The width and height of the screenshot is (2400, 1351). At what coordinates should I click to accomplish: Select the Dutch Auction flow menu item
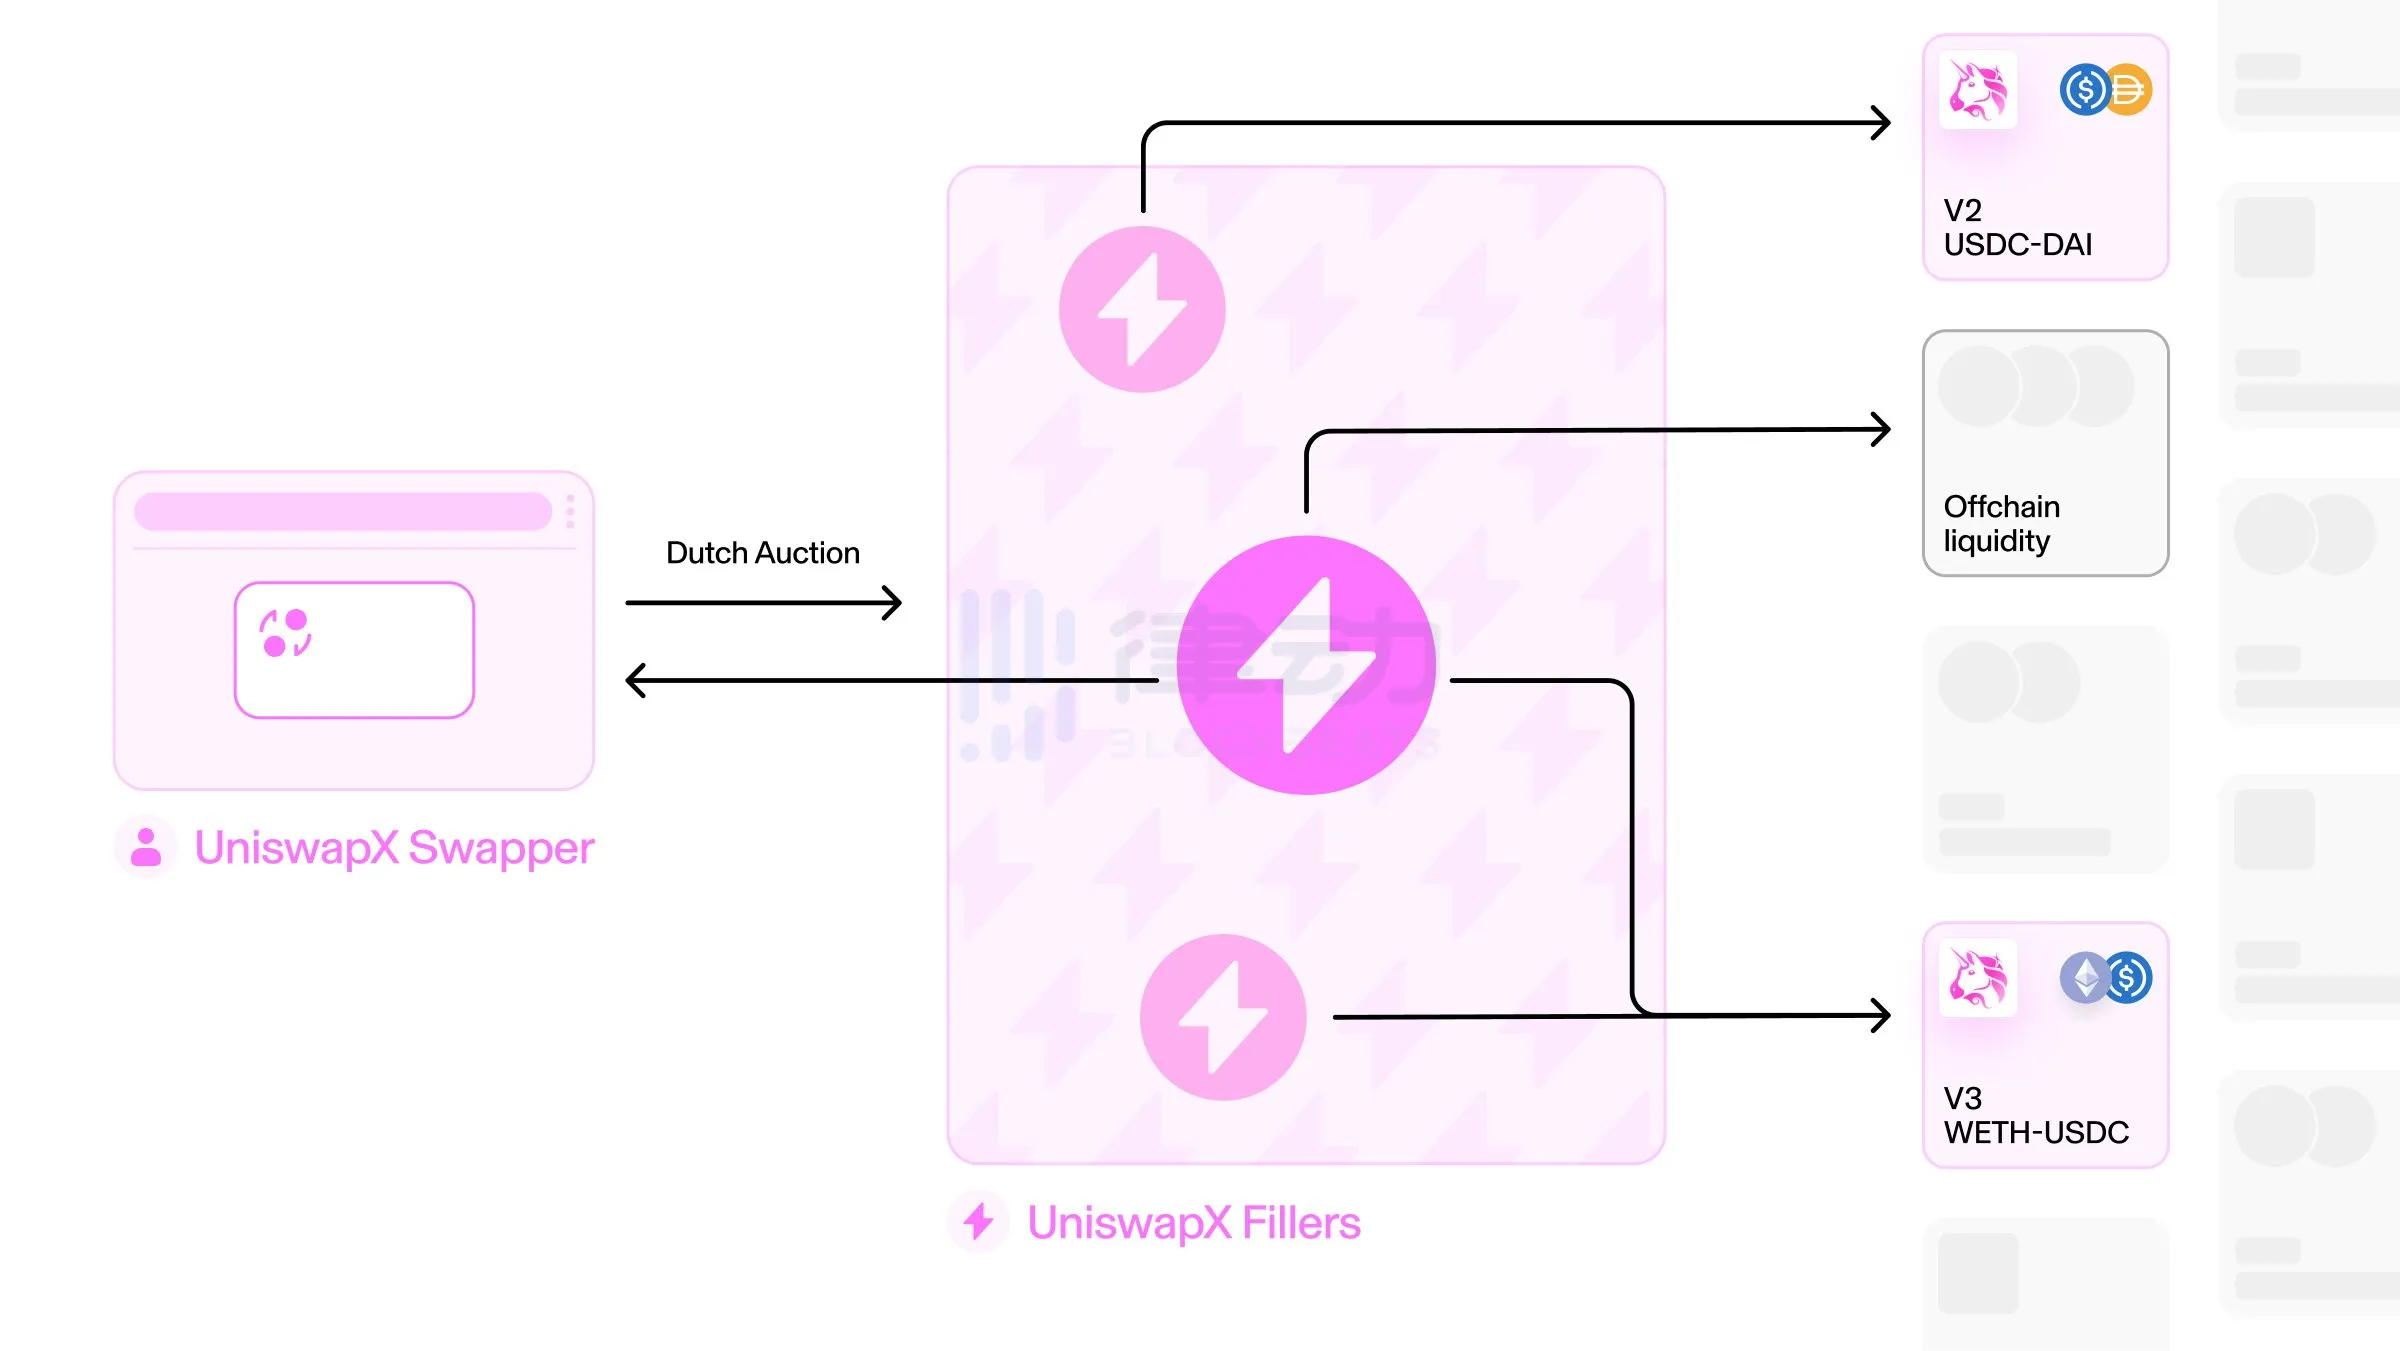tap(763, 552)
